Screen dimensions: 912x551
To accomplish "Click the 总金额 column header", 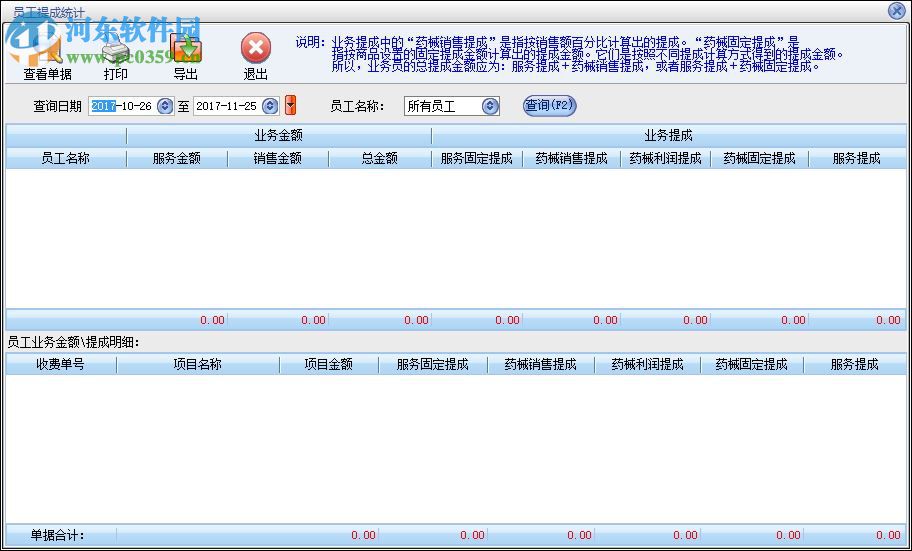I will (380, 158).
